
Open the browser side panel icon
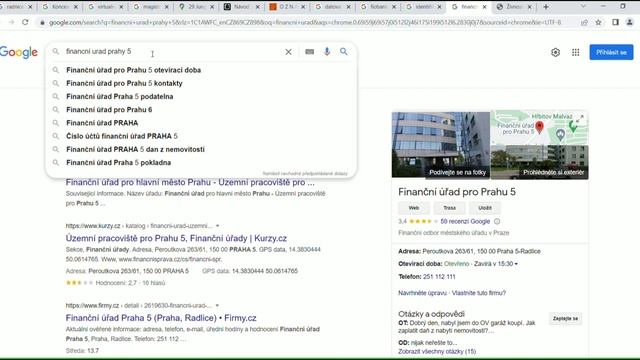pyautogui.click(x=616, y=22)
